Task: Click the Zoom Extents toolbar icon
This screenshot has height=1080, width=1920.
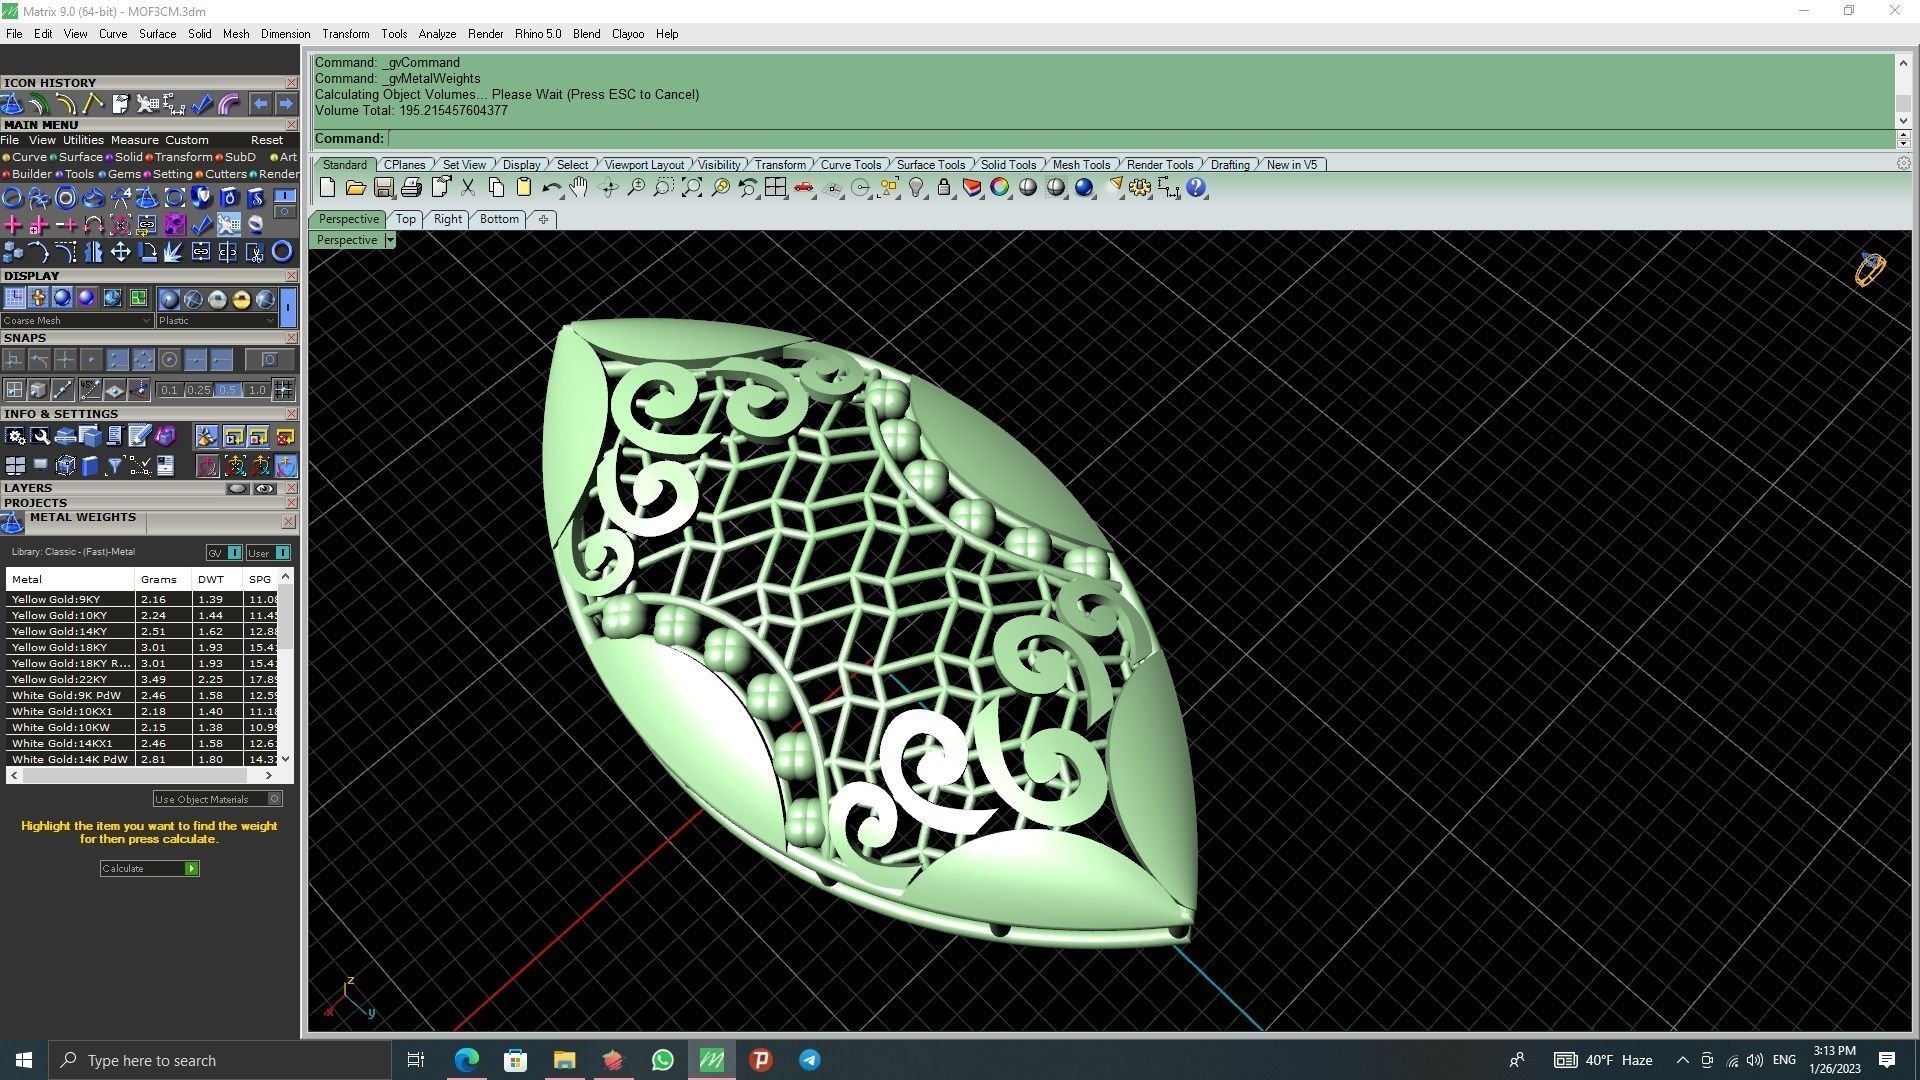Action: point(691,188)
